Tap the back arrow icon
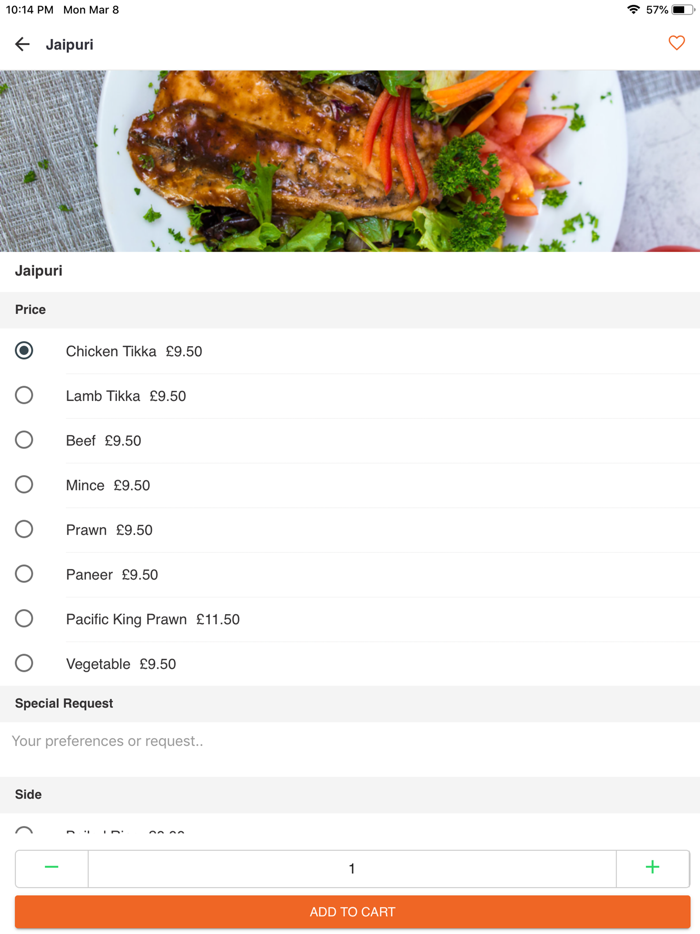 [22, 44]
